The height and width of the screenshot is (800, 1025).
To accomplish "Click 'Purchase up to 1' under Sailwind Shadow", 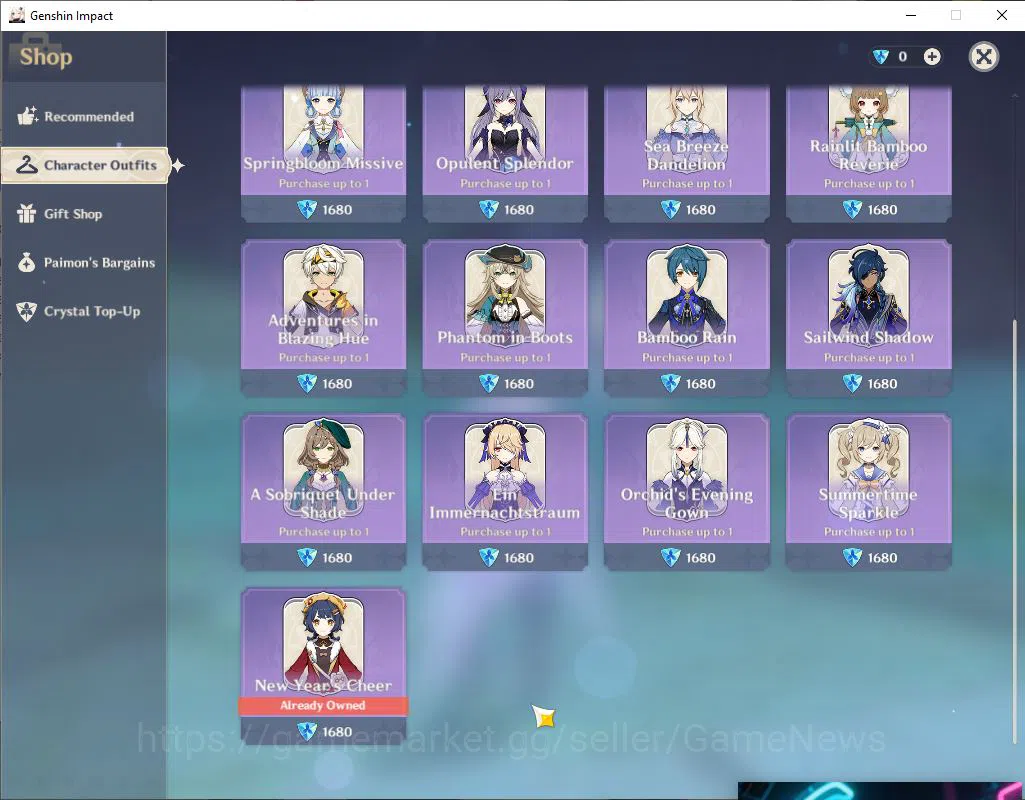I will (869, 358).
